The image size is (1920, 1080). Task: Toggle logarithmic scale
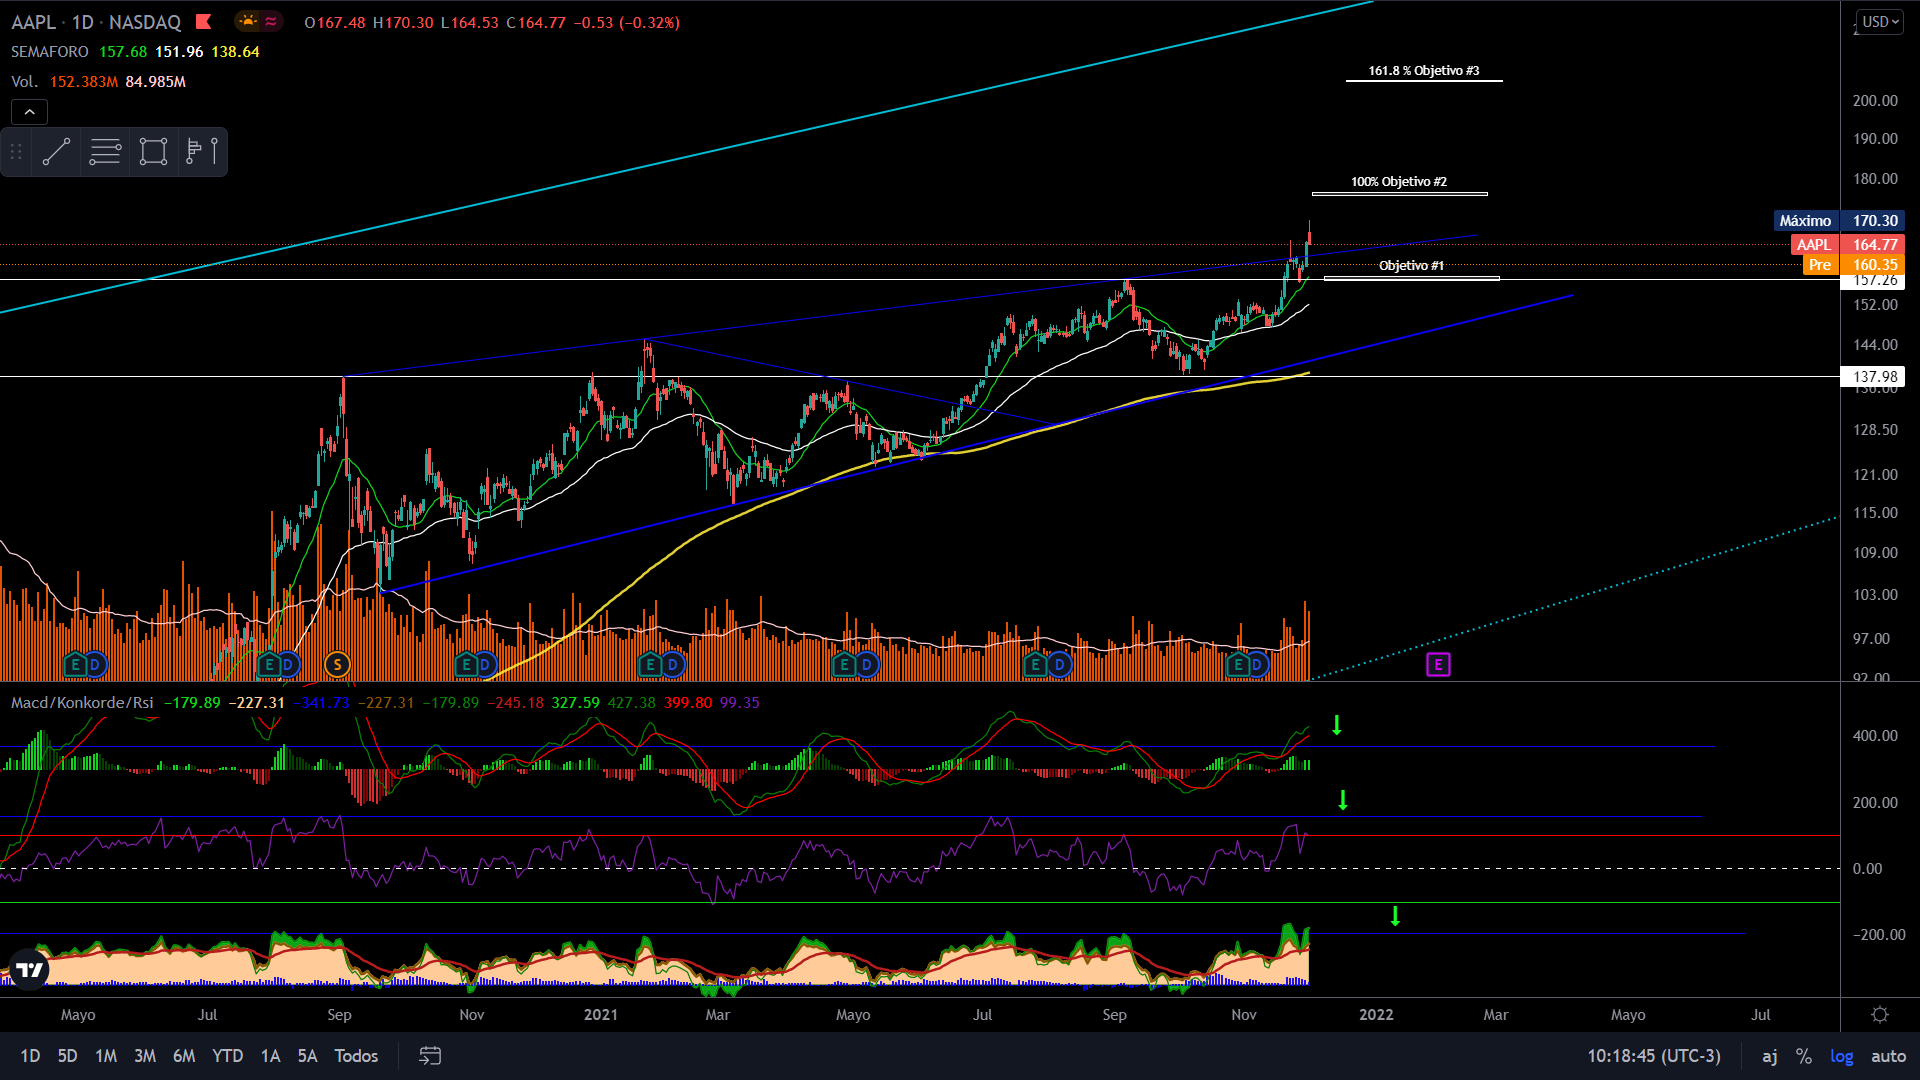coord(1841,1056)
